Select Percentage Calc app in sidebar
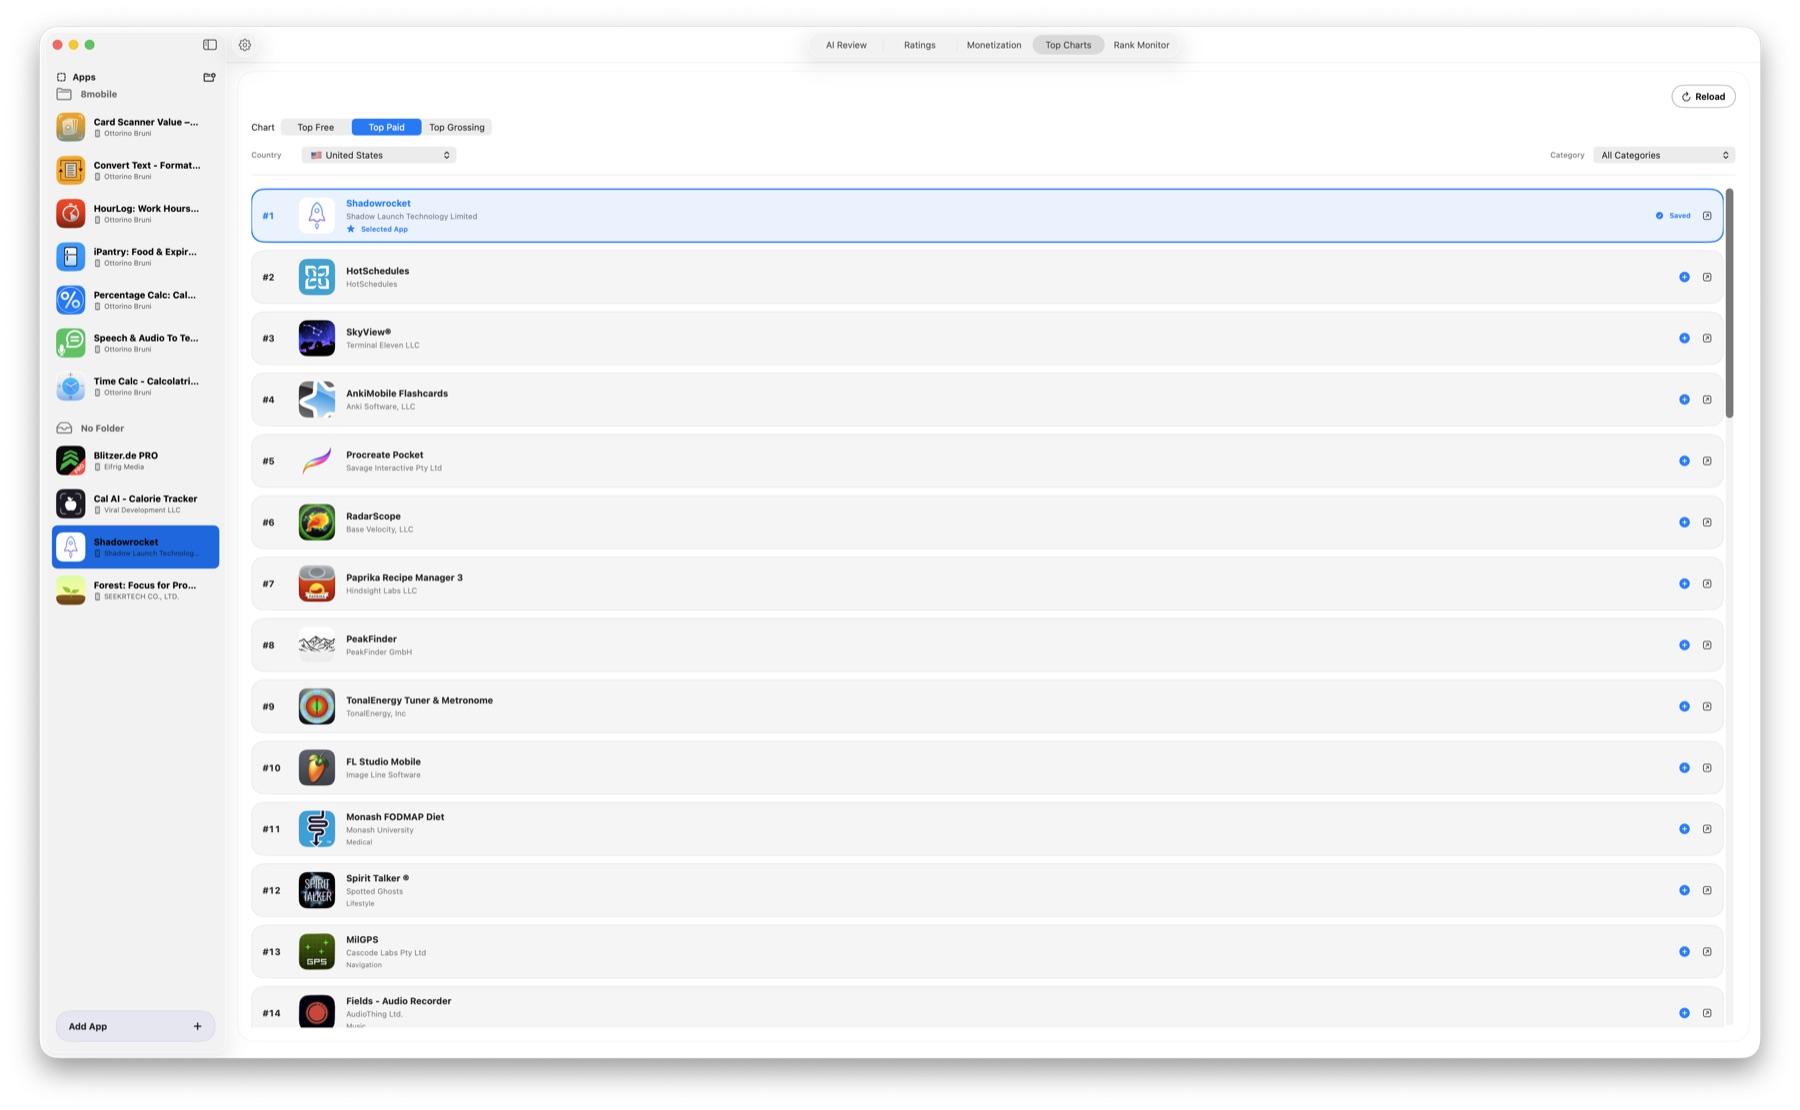The width and height of the screenshot is (1800, 1110). 135,299
